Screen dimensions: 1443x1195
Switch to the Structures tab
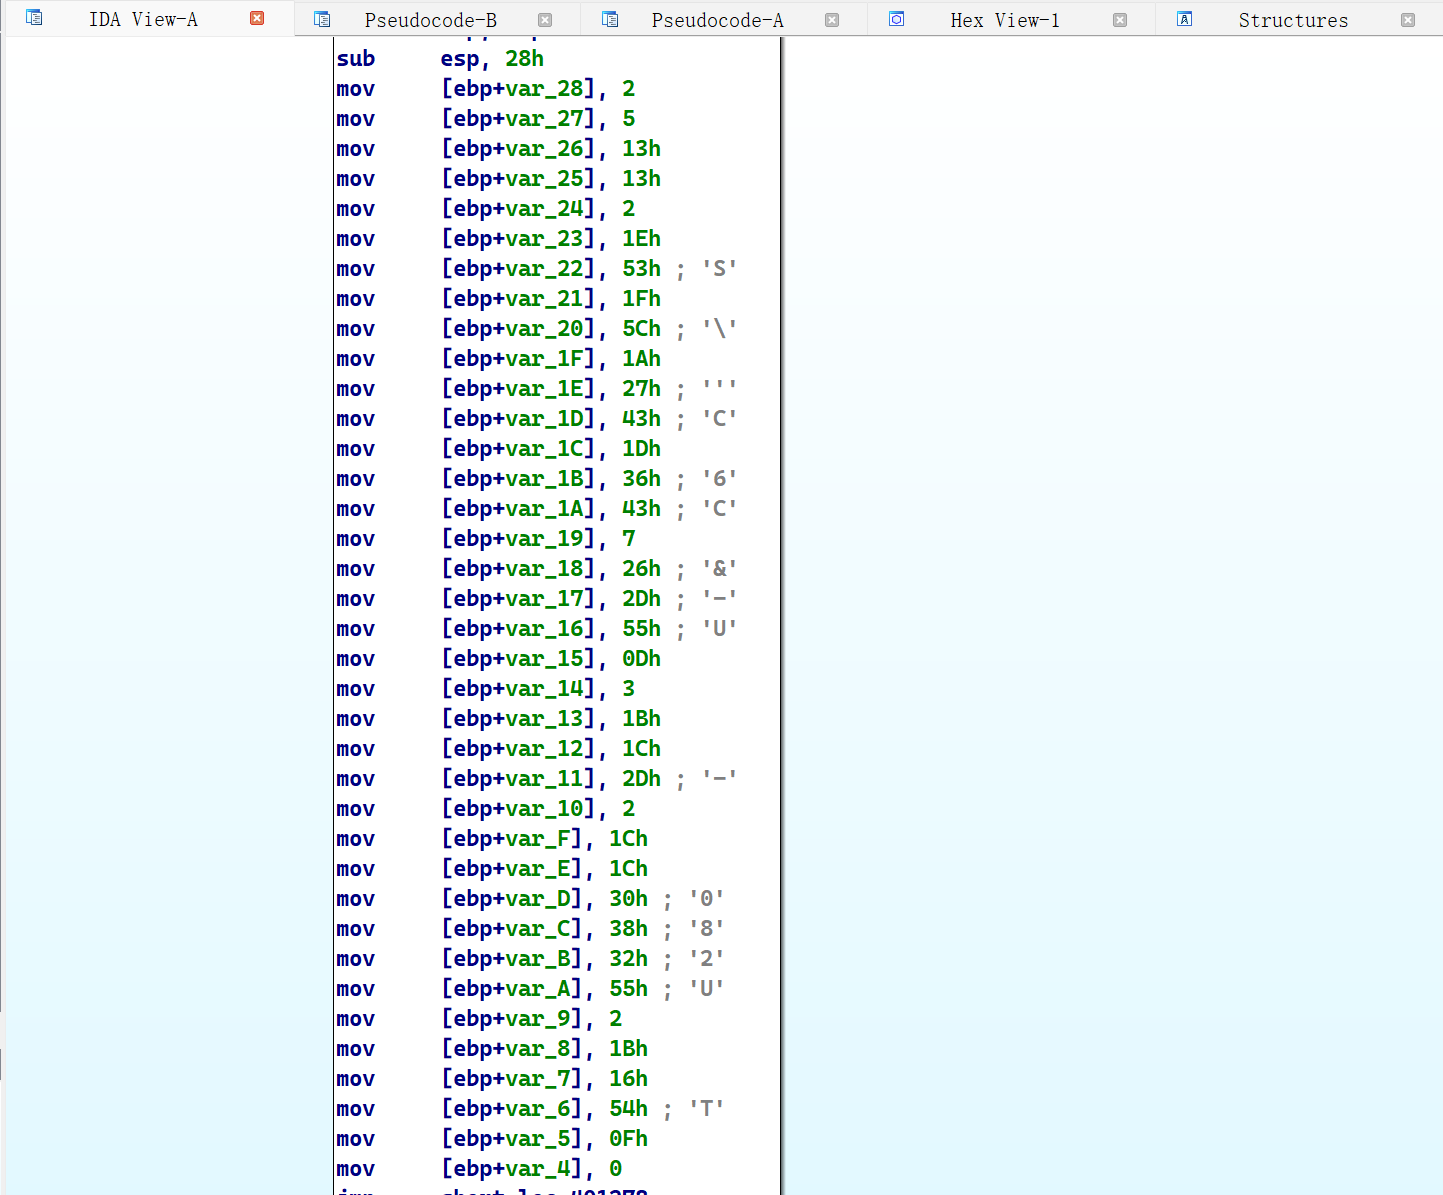1293,18
